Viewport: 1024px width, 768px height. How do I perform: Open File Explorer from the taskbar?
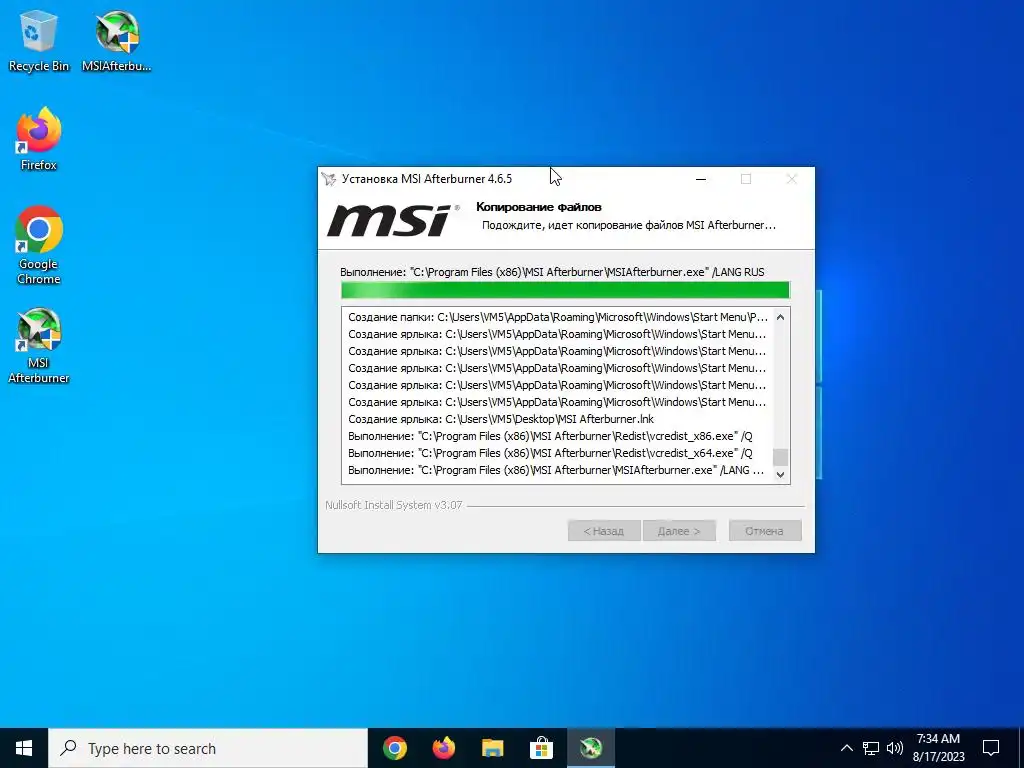click(492, 748)
